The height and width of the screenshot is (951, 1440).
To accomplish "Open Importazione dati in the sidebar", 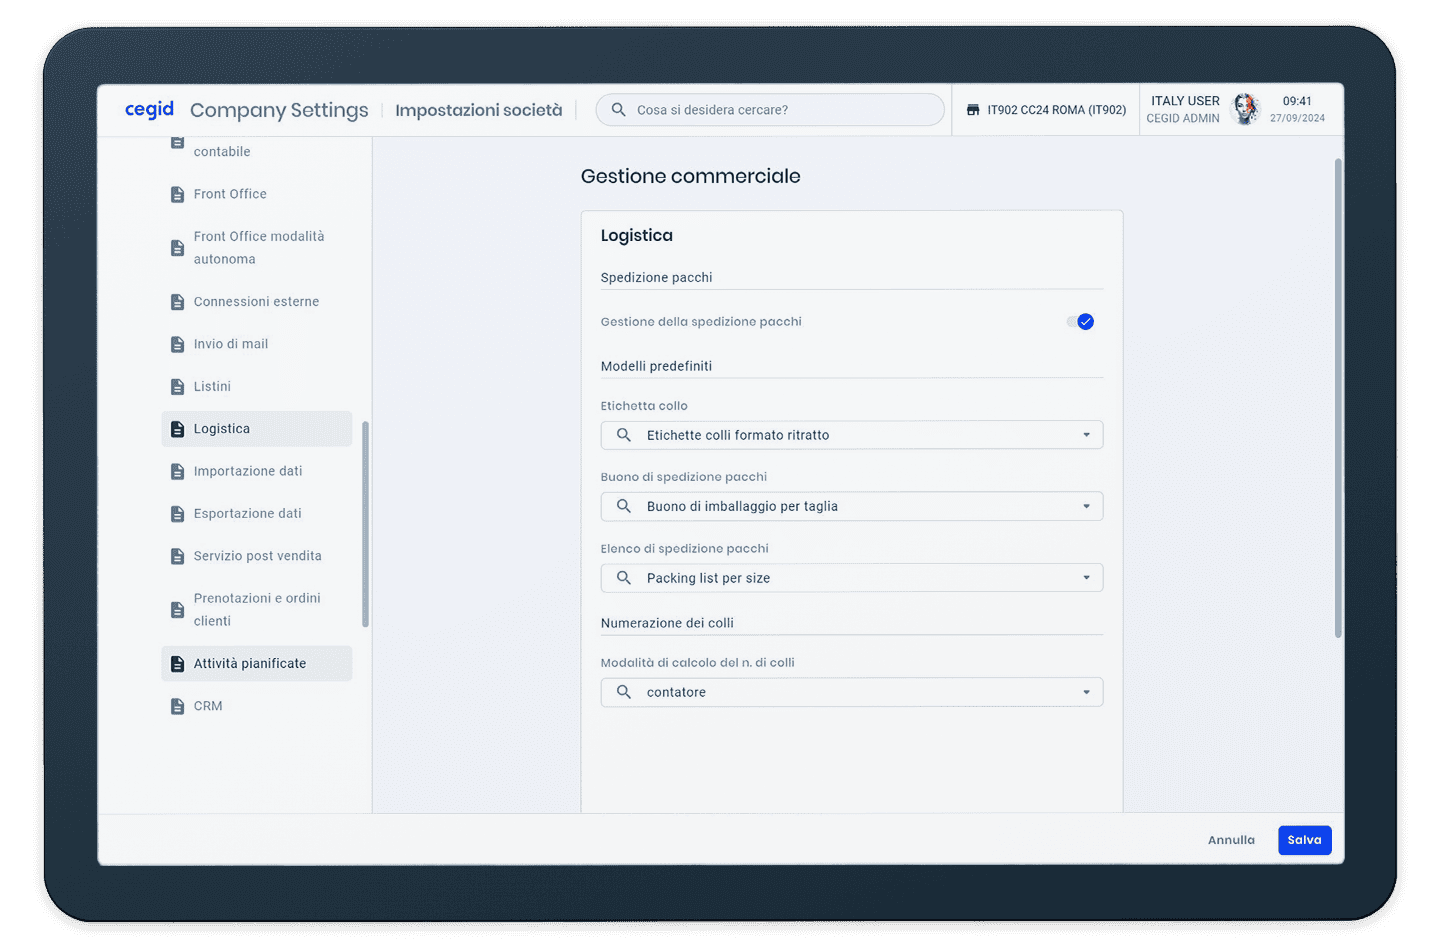I will click(248, 471).
